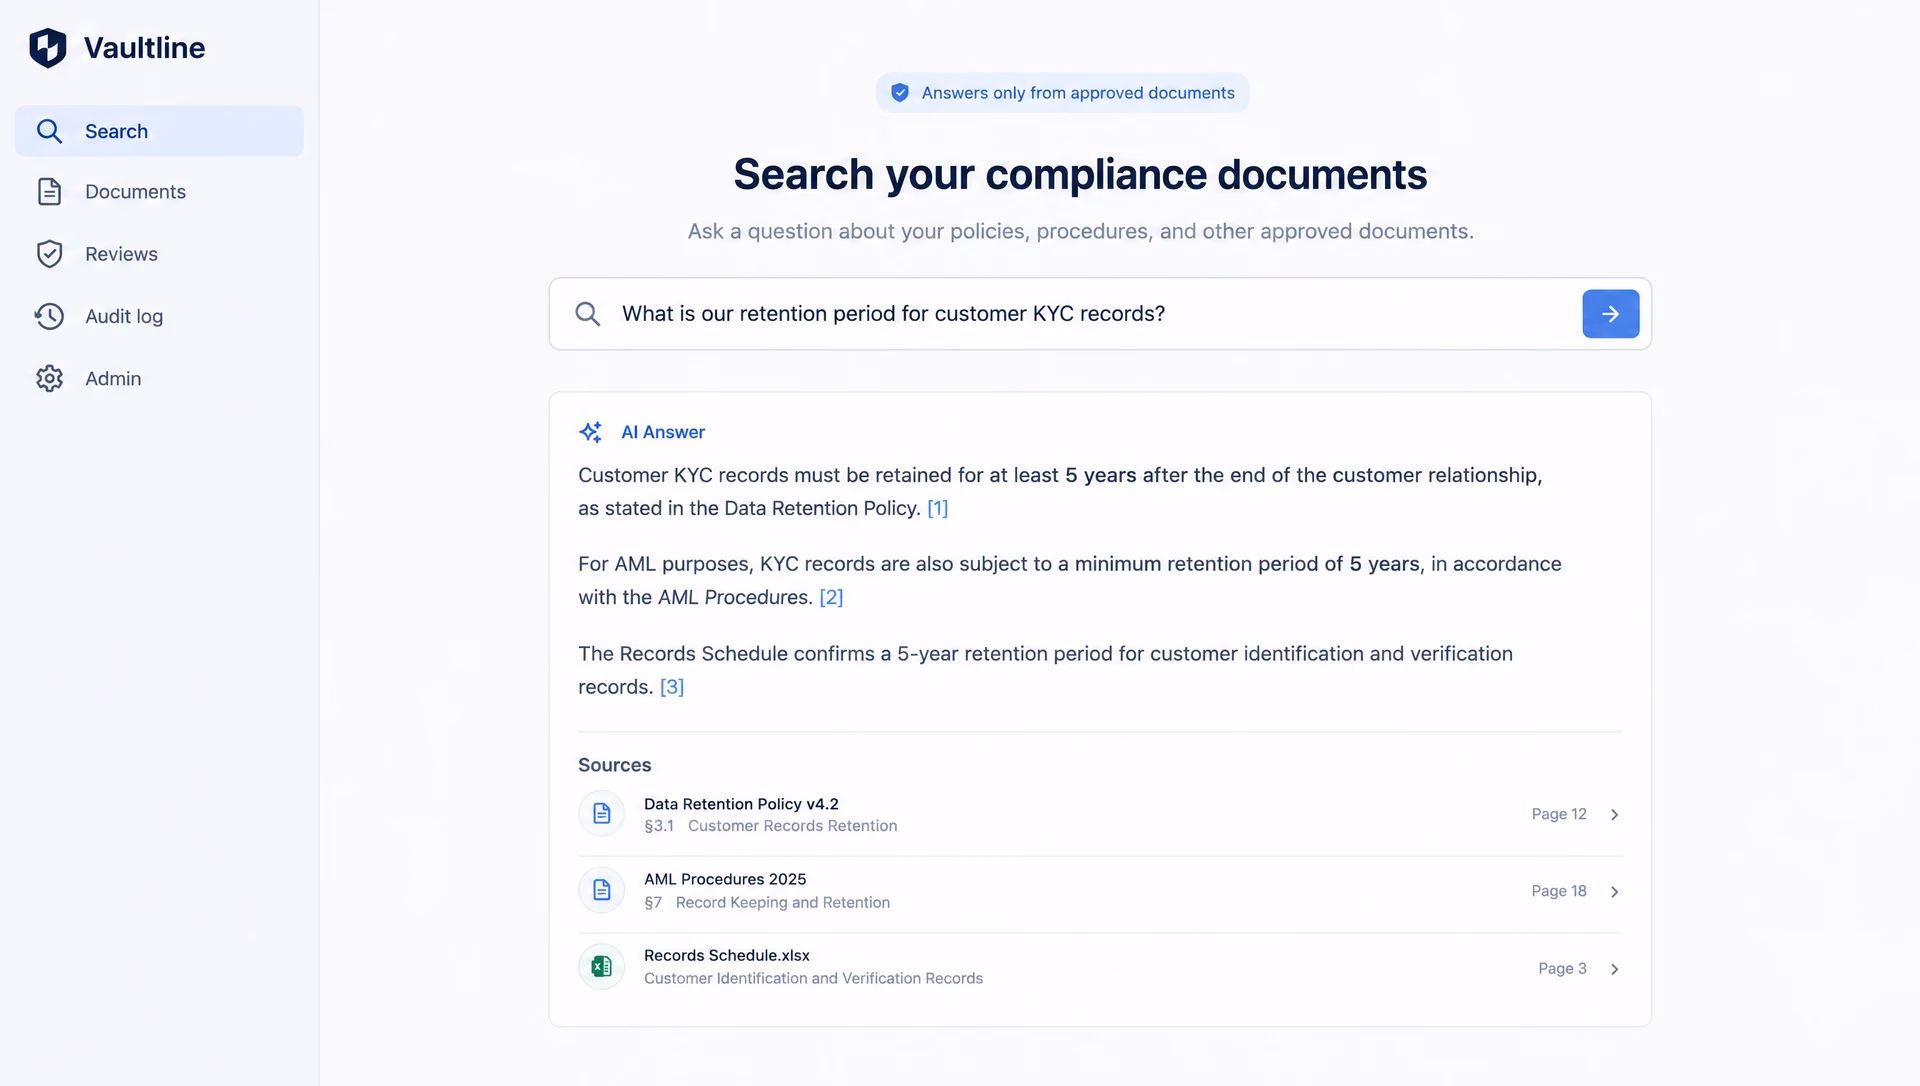
Task: Click the AI Answer sparkle icon
Action: [591, 432]
